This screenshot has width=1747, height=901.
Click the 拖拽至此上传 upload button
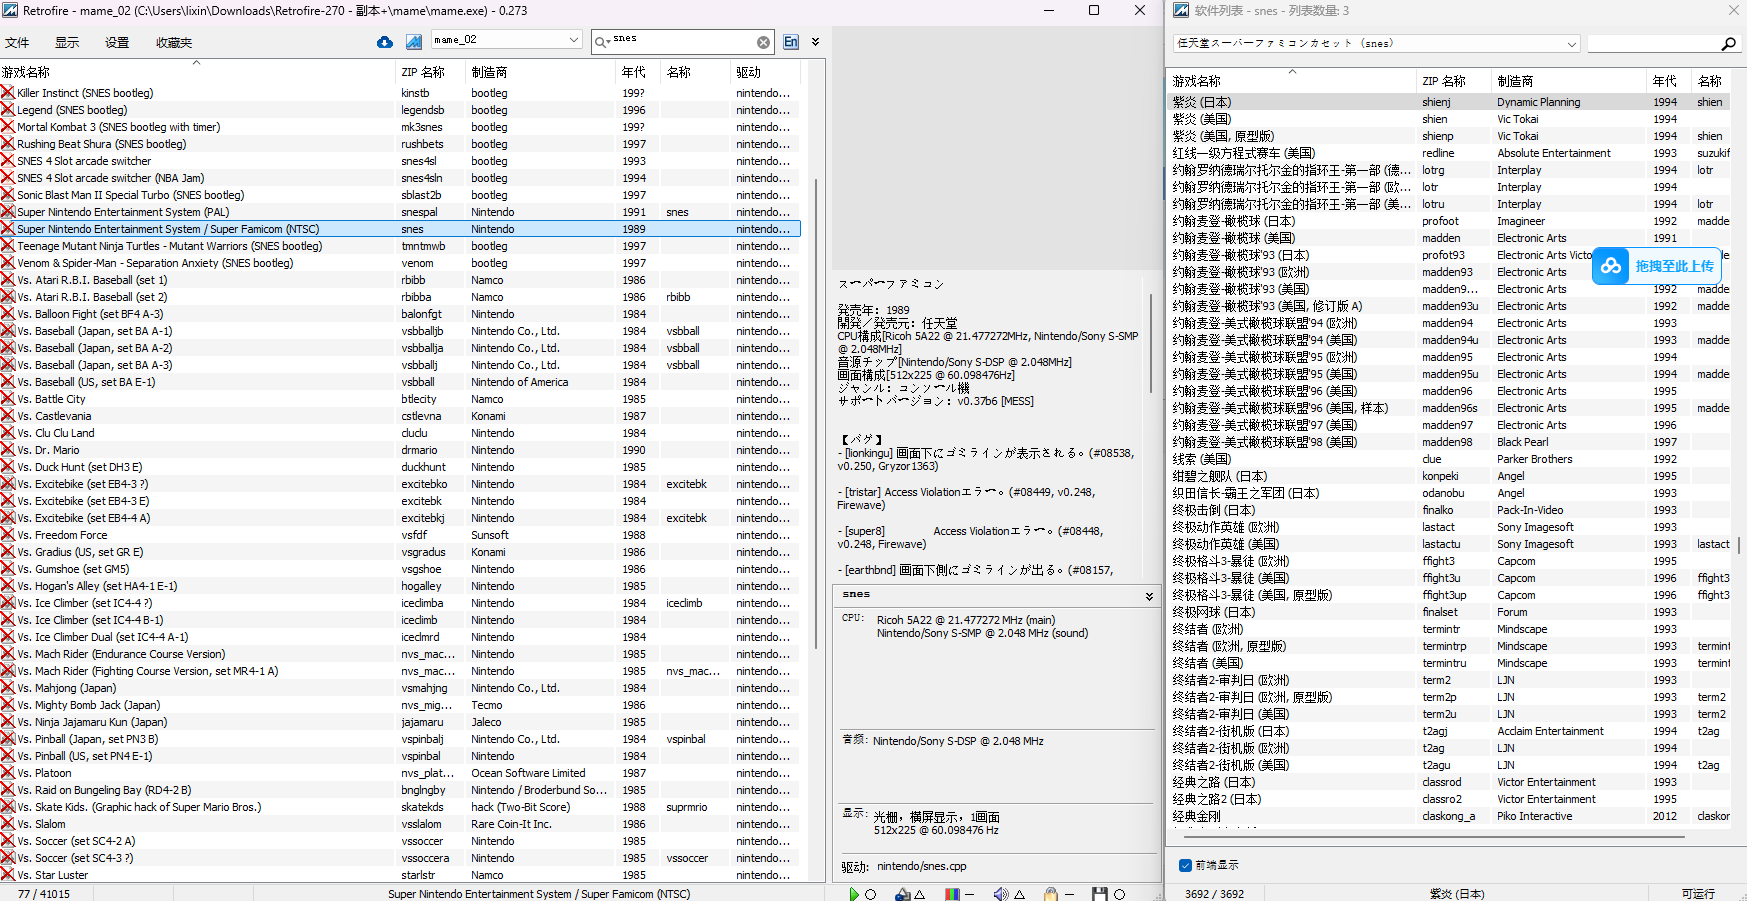(1656, 266)
